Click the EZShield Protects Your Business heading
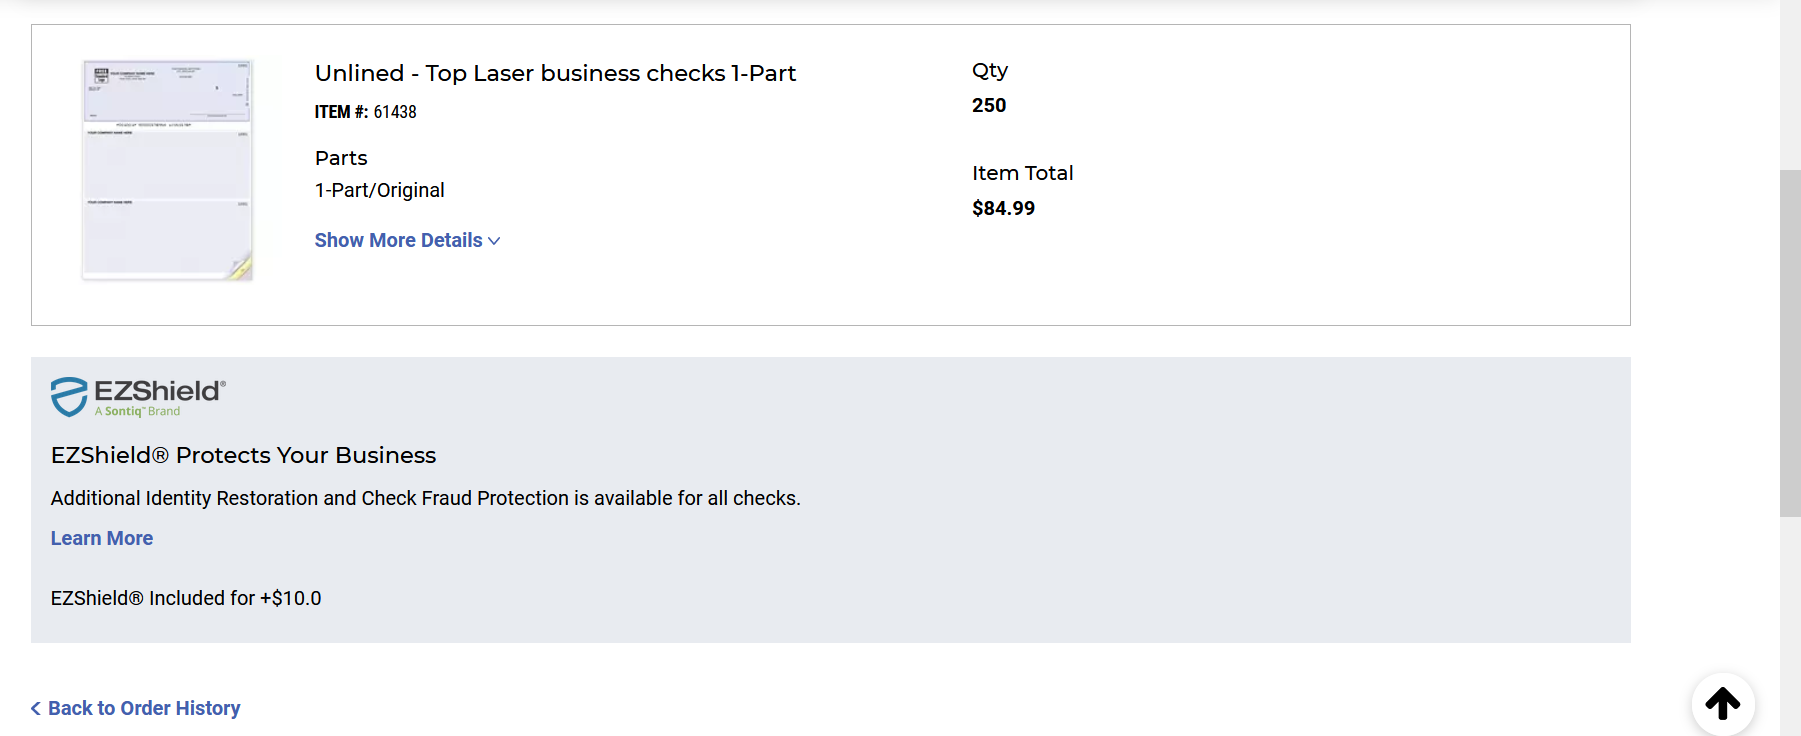The image size is (1801, 736). click(244, 455)
